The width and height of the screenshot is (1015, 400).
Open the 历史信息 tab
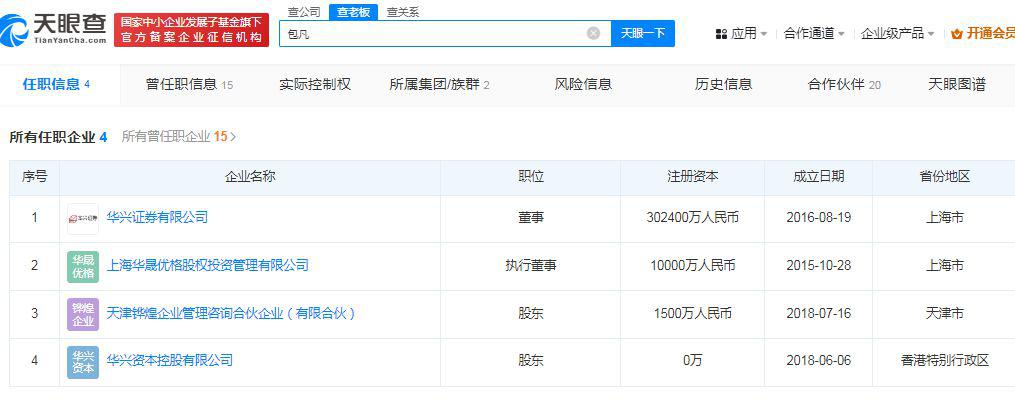pos(724,84)
